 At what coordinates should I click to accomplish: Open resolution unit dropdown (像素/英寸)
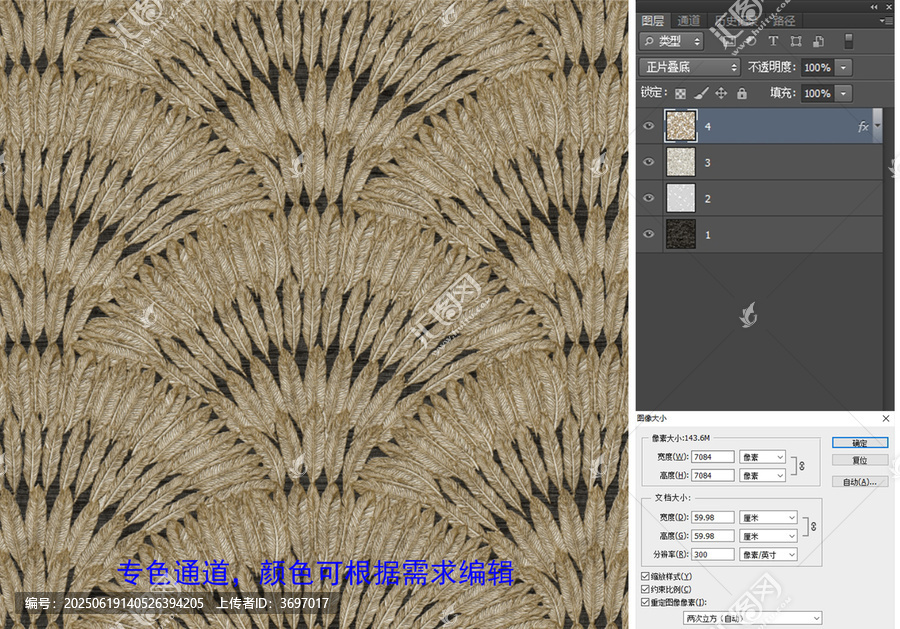(768, 554)
